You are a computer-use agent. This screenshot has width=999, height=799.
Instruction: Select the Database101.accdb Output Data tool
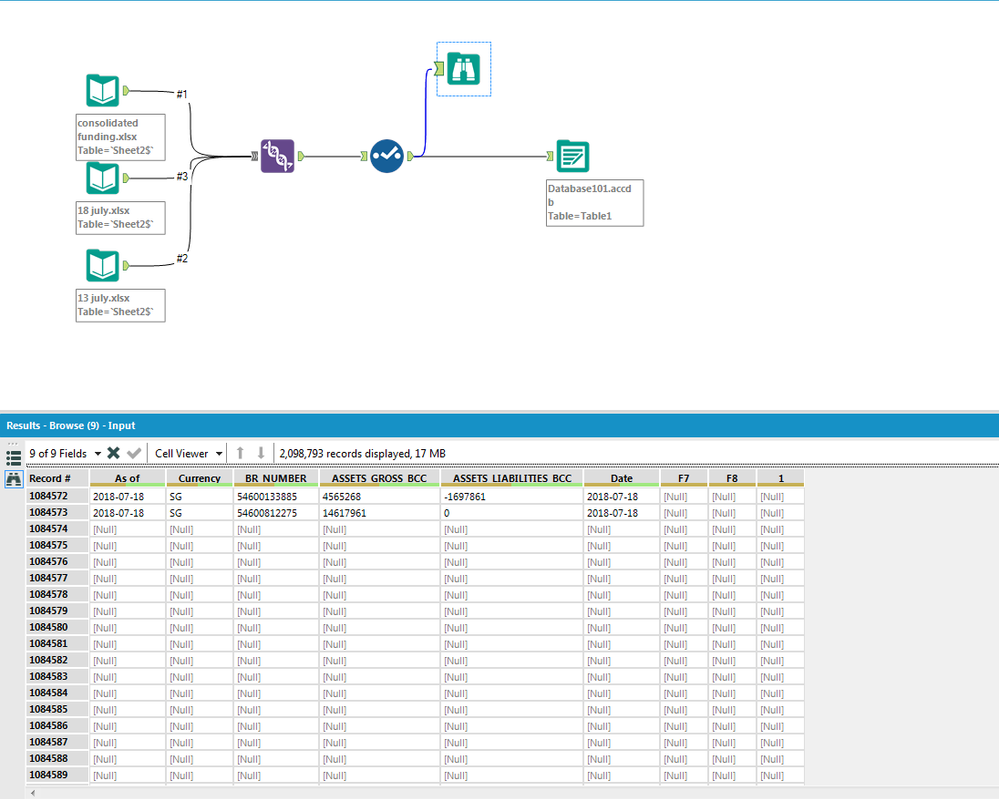coord(573,156)
